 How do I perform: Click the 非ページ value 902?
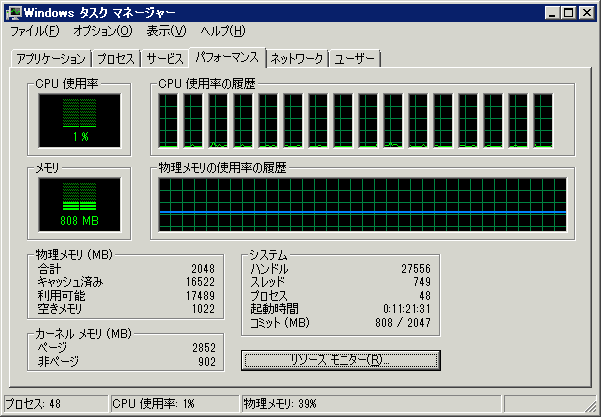tap(207, 361)
